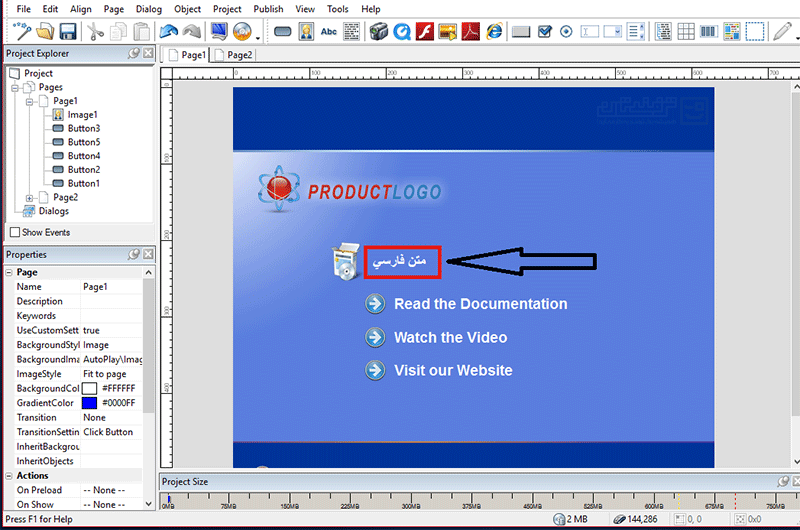Insert a PDF object from the toolbar
This screenshot has height=530, width=800.
tap(471, 32)
